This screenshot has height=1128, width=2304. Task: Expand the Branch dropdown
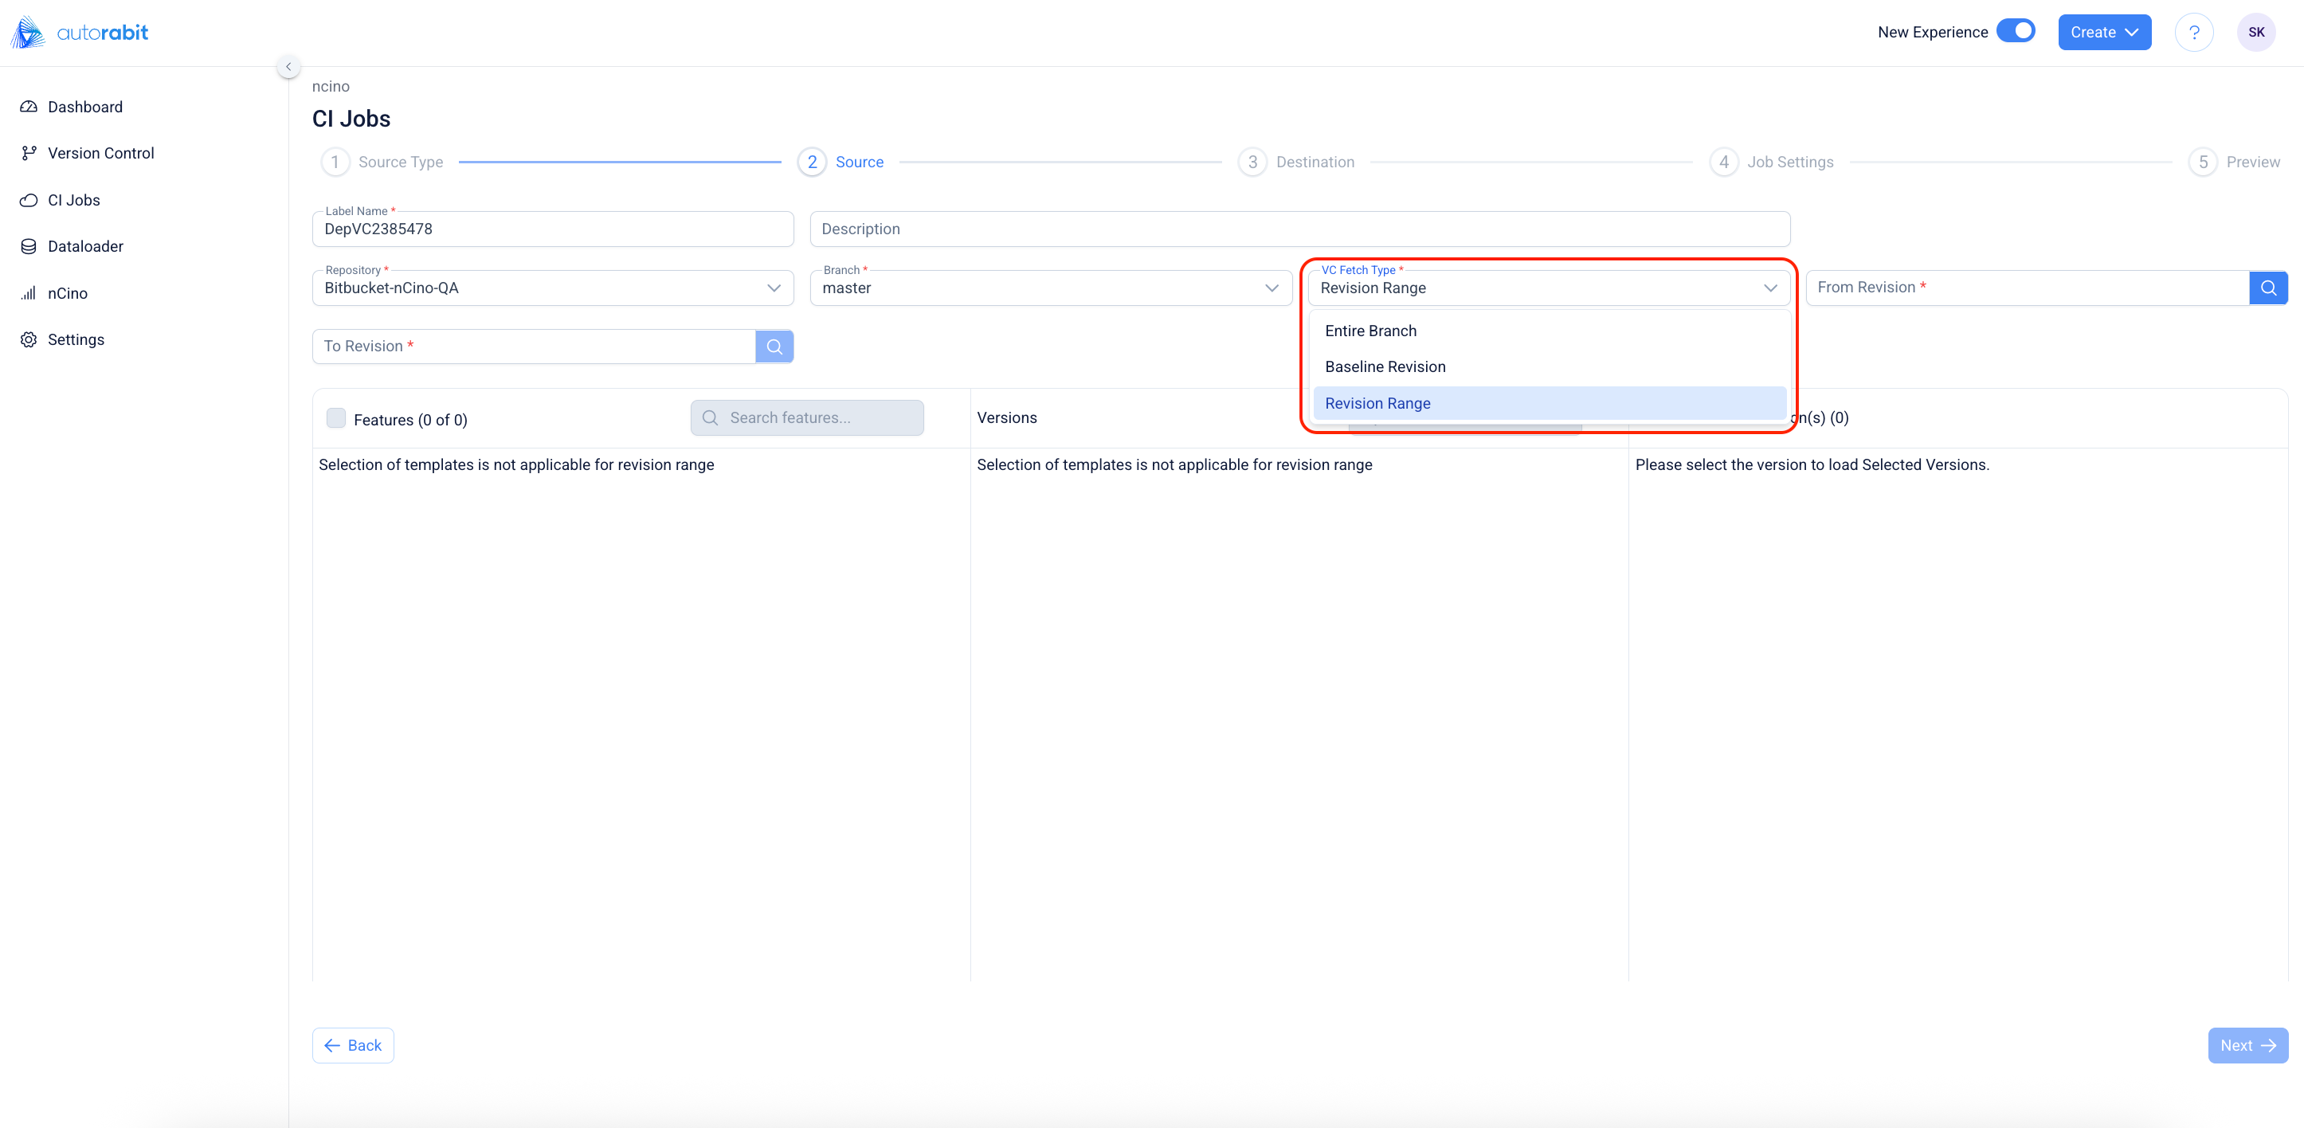pyautogui.click(x=1271, y=288)
